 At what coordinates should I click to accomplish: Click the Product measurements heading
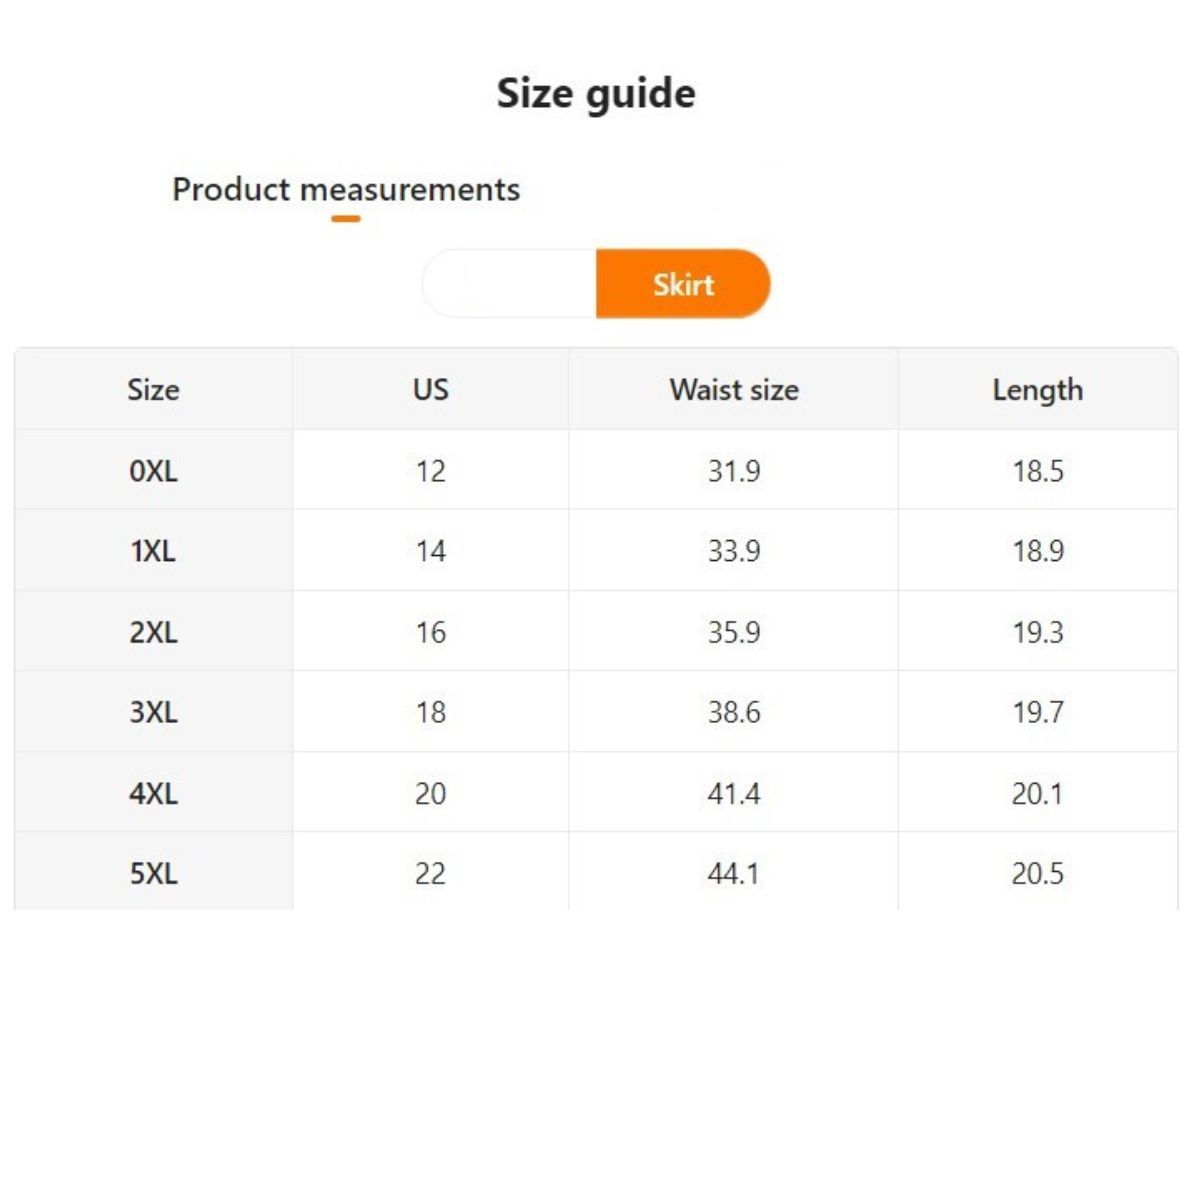[x=346, y=189]
